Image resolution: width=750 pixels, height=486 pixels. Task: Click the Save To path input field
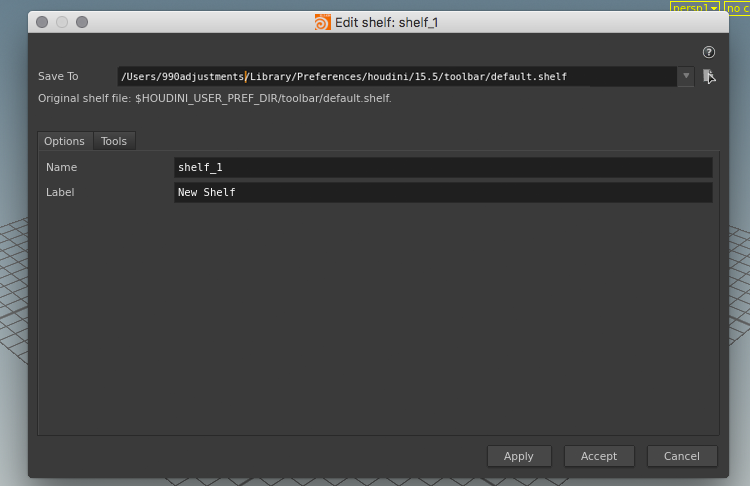pos(397,77)
